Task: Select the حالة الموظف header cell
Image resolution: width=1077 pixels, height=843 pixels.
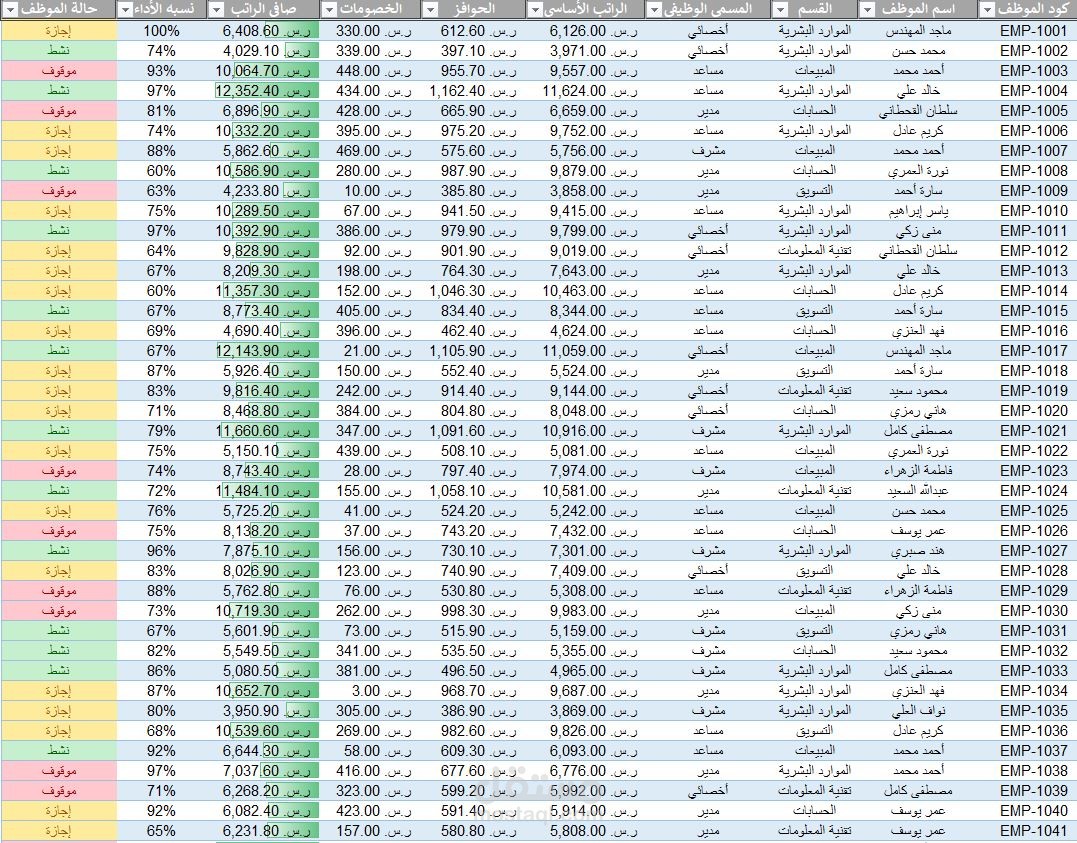Action: [58, 10]
